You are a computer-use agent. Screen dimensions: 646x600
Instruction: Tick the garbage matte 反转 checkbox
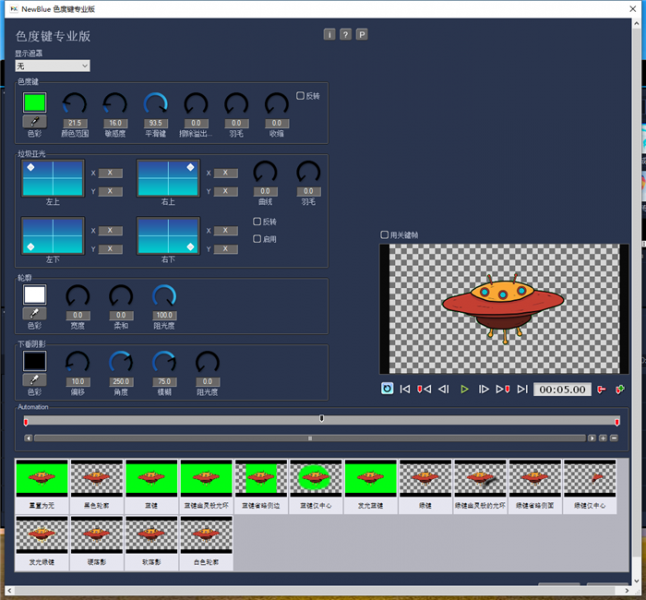pyautogui.click(x=257, y=222)
